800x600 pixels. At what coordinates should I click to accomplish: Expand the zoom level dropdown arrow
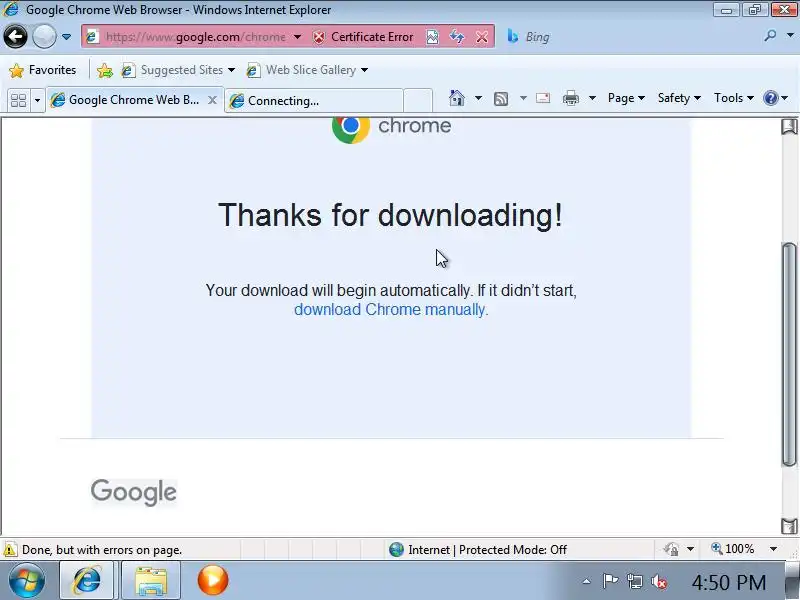773,549
